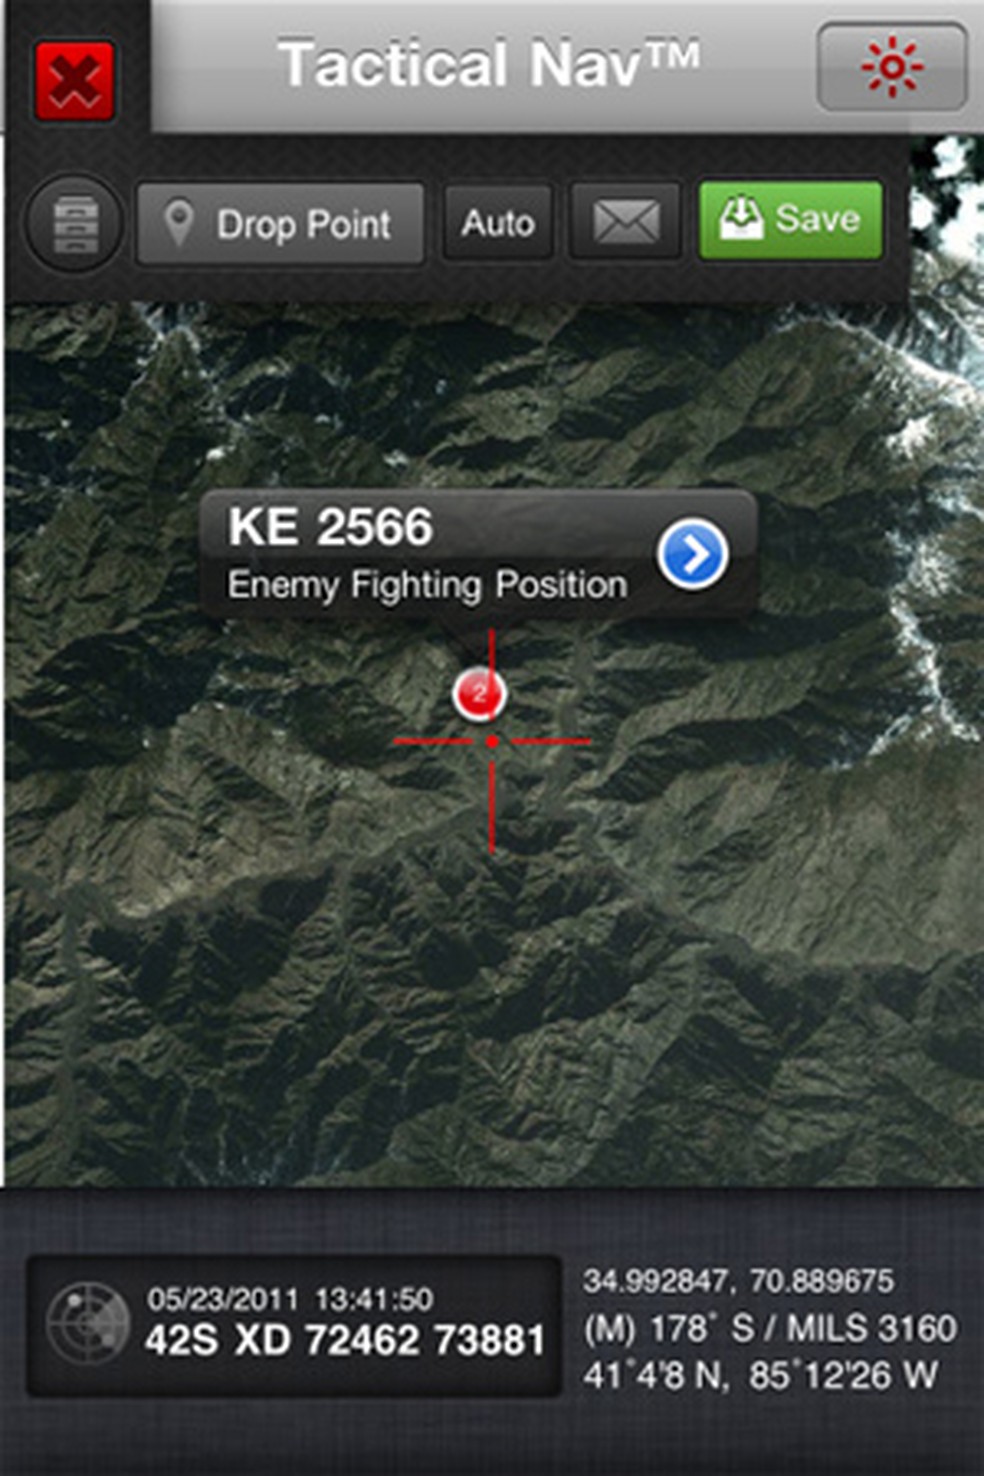Click the Drop Point button
This screenshot has height=1476, width=984.
(x=280, y=223)
